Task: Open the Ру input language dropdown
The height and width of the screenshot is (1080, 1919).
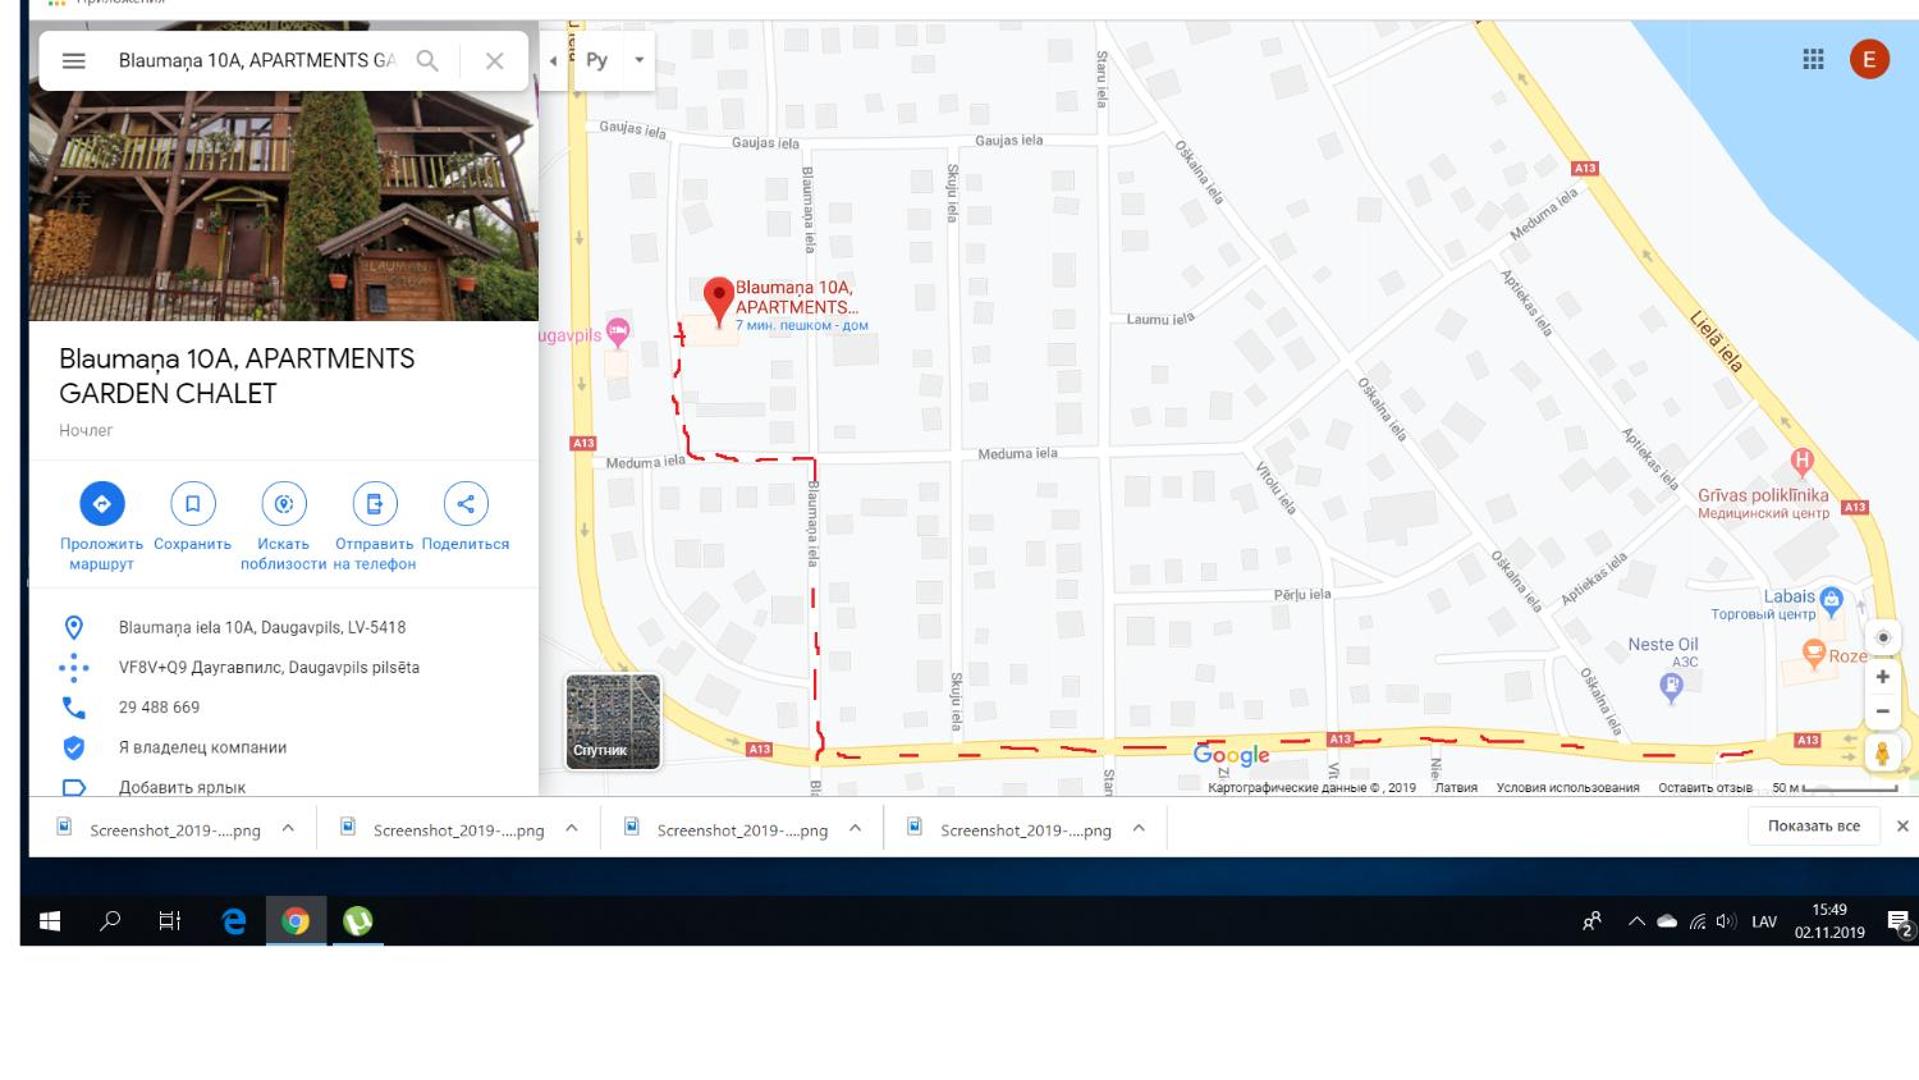Action: [639, 60]
